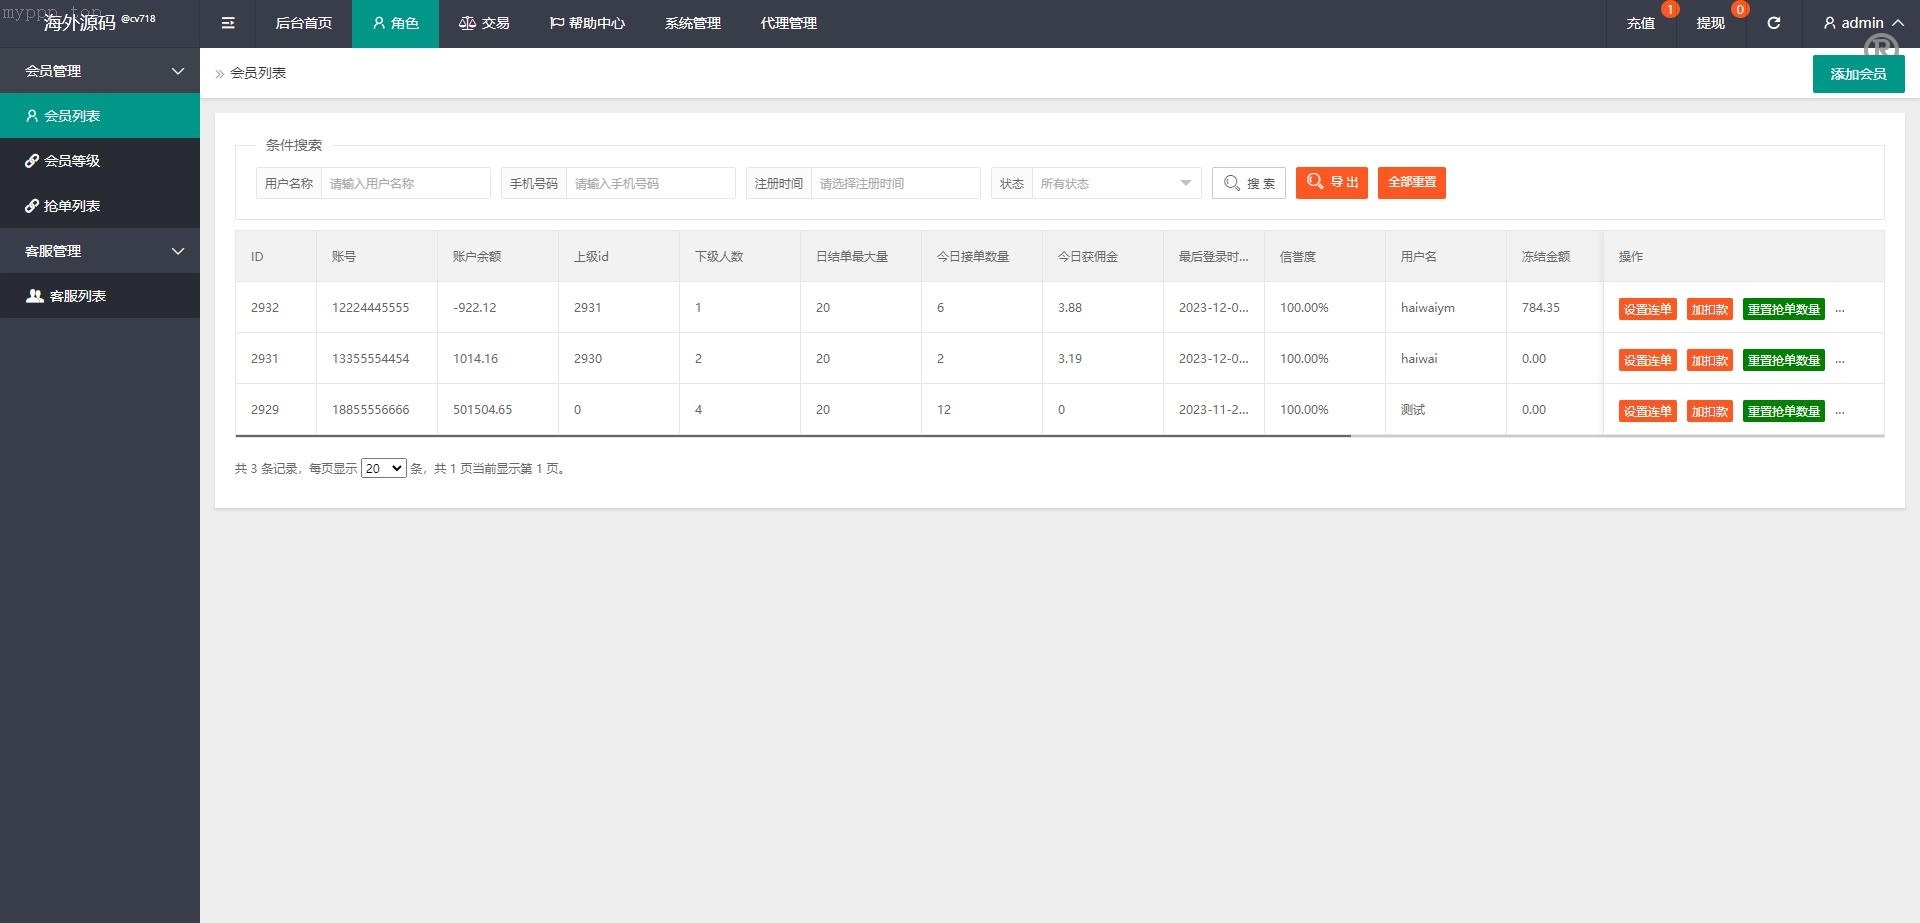The height and width of the screenshot is (923, 1920).
Task: Click the refresh icon in top bar
Action: click(x=1773, y=23)
